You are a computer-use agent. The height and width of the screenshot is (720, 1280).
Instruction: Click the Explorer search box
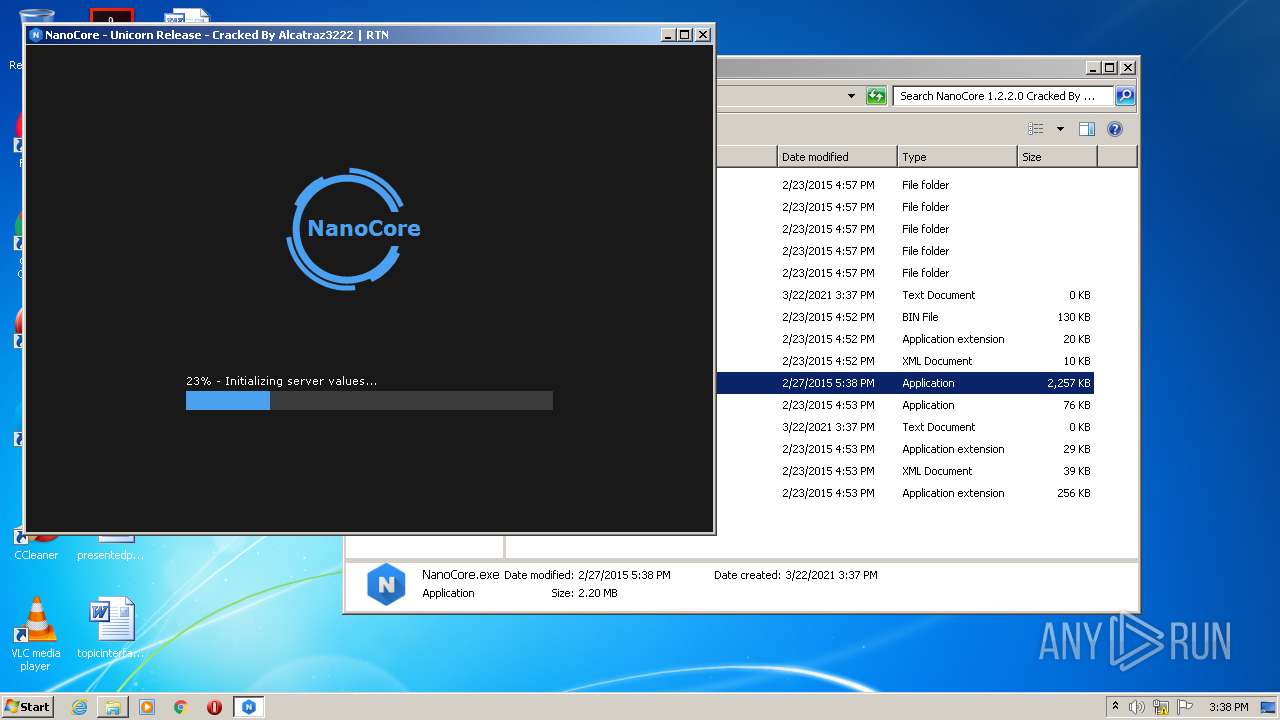[x=1003, y=96]
